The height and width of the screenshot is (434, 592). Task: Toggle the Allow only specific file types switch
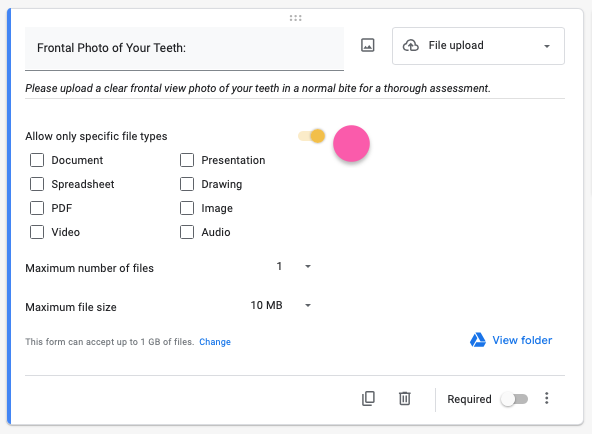312,136
